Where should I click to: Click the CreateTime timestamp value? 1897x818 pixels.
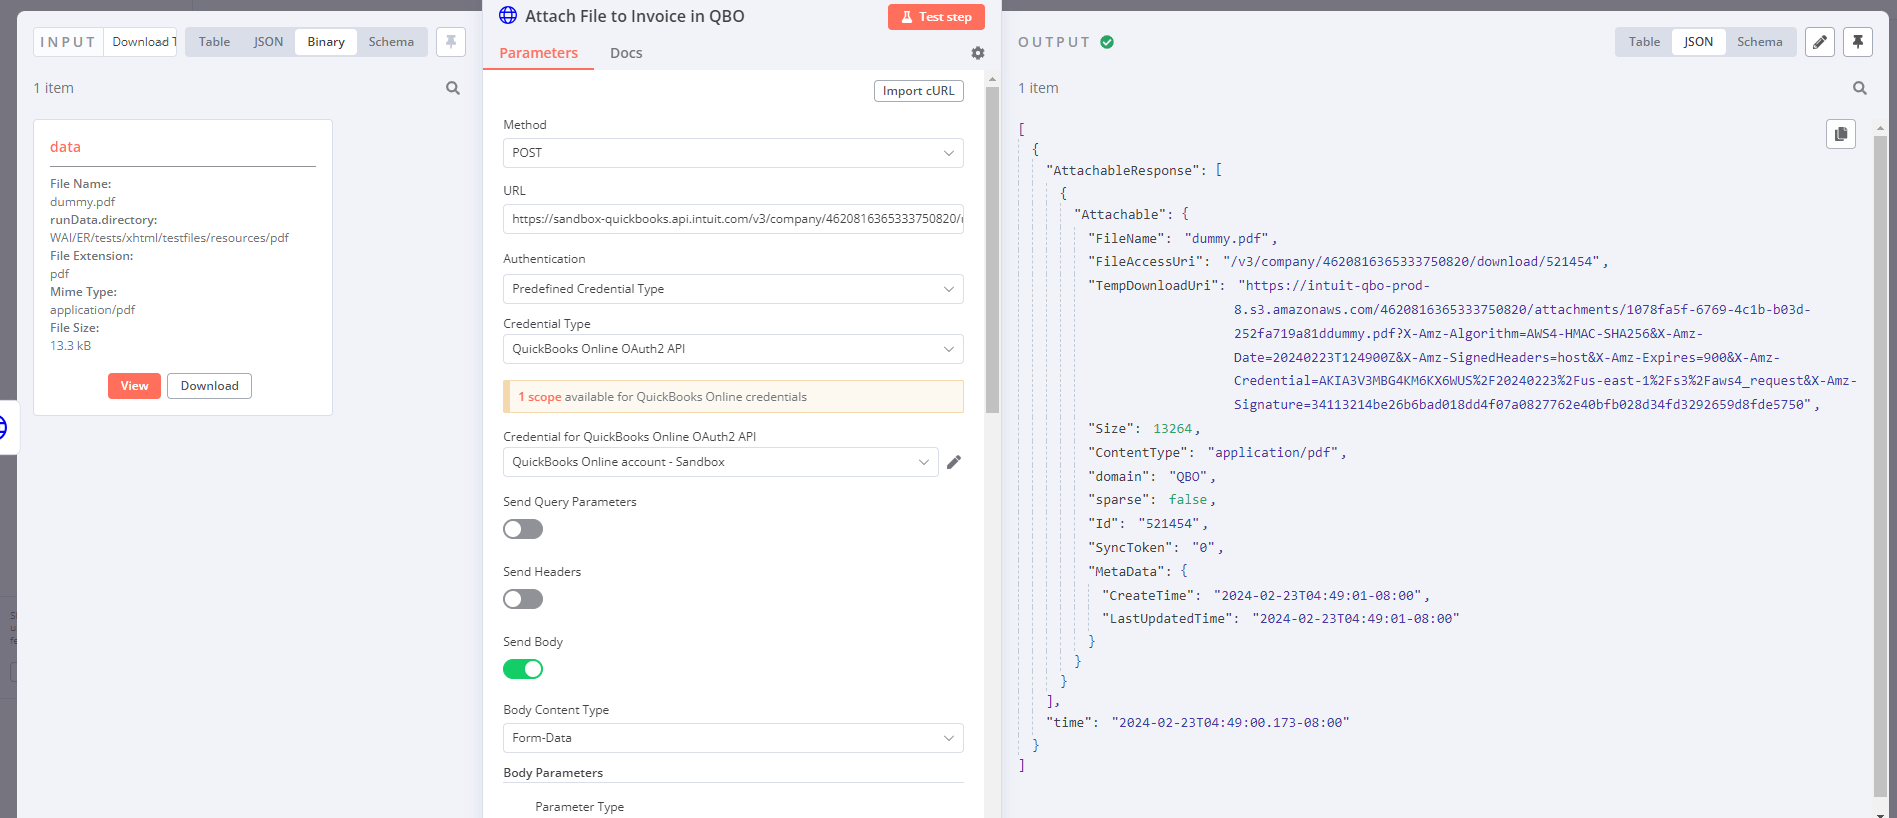tap(1319, 596)
